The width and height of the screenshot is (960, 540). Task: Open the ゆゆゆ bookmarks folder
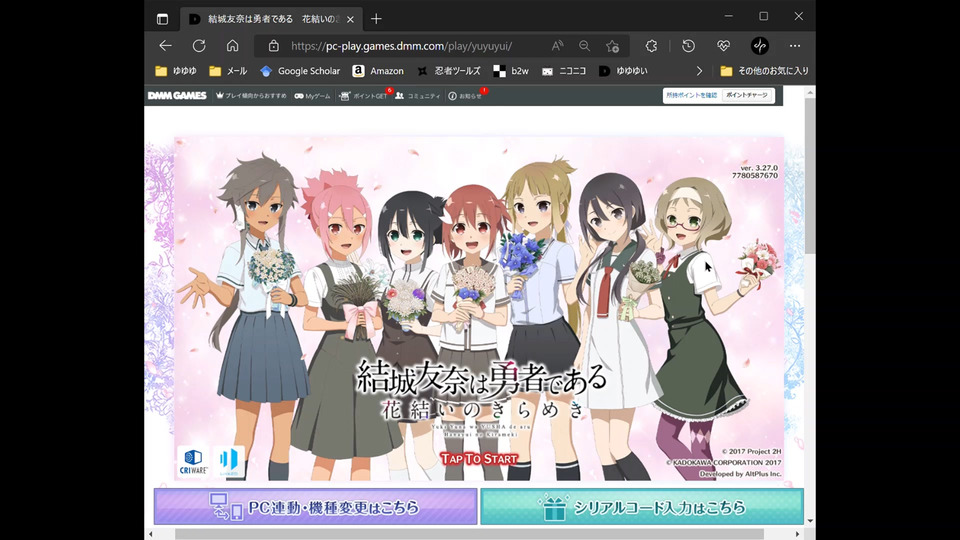pyautogui.click(x=176, y=71)
